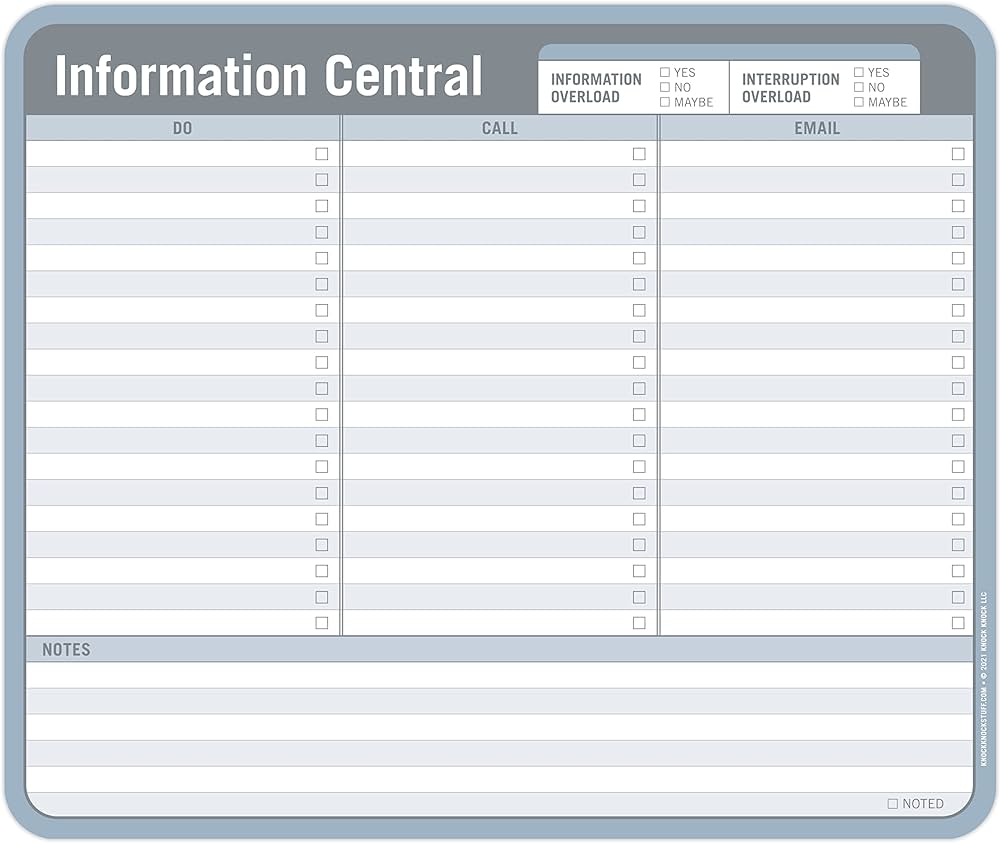Click the CALL column header
Viewport: 1000px width, 843px height.
tap(499, 128)
